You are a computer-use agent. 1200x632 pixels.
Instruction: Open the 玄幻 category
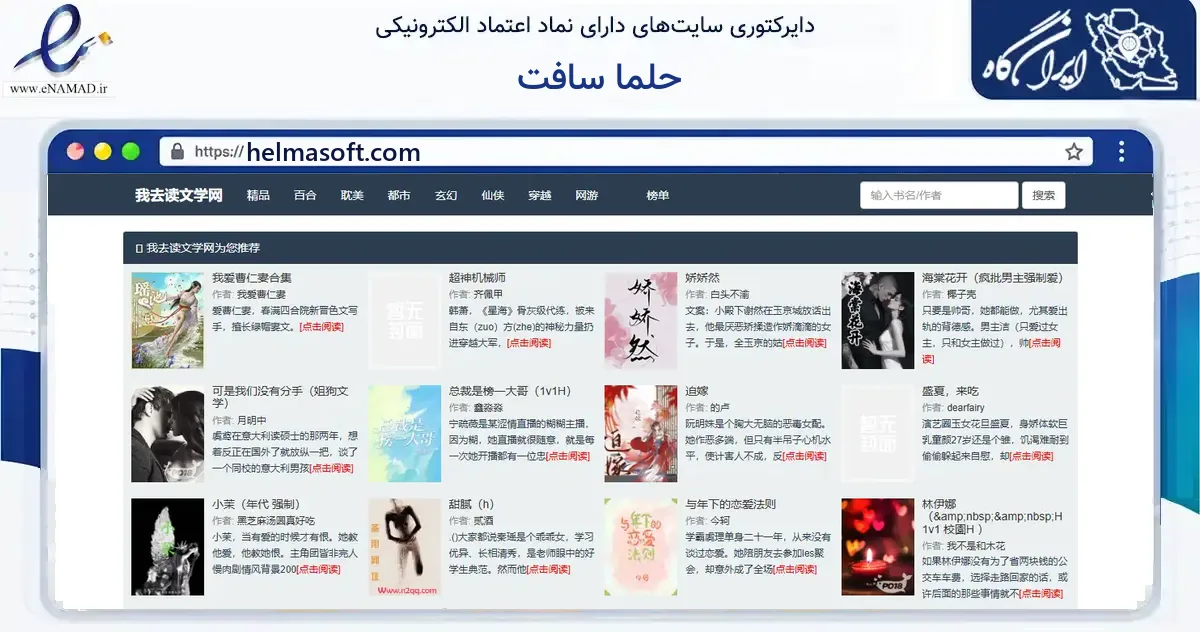446,195
